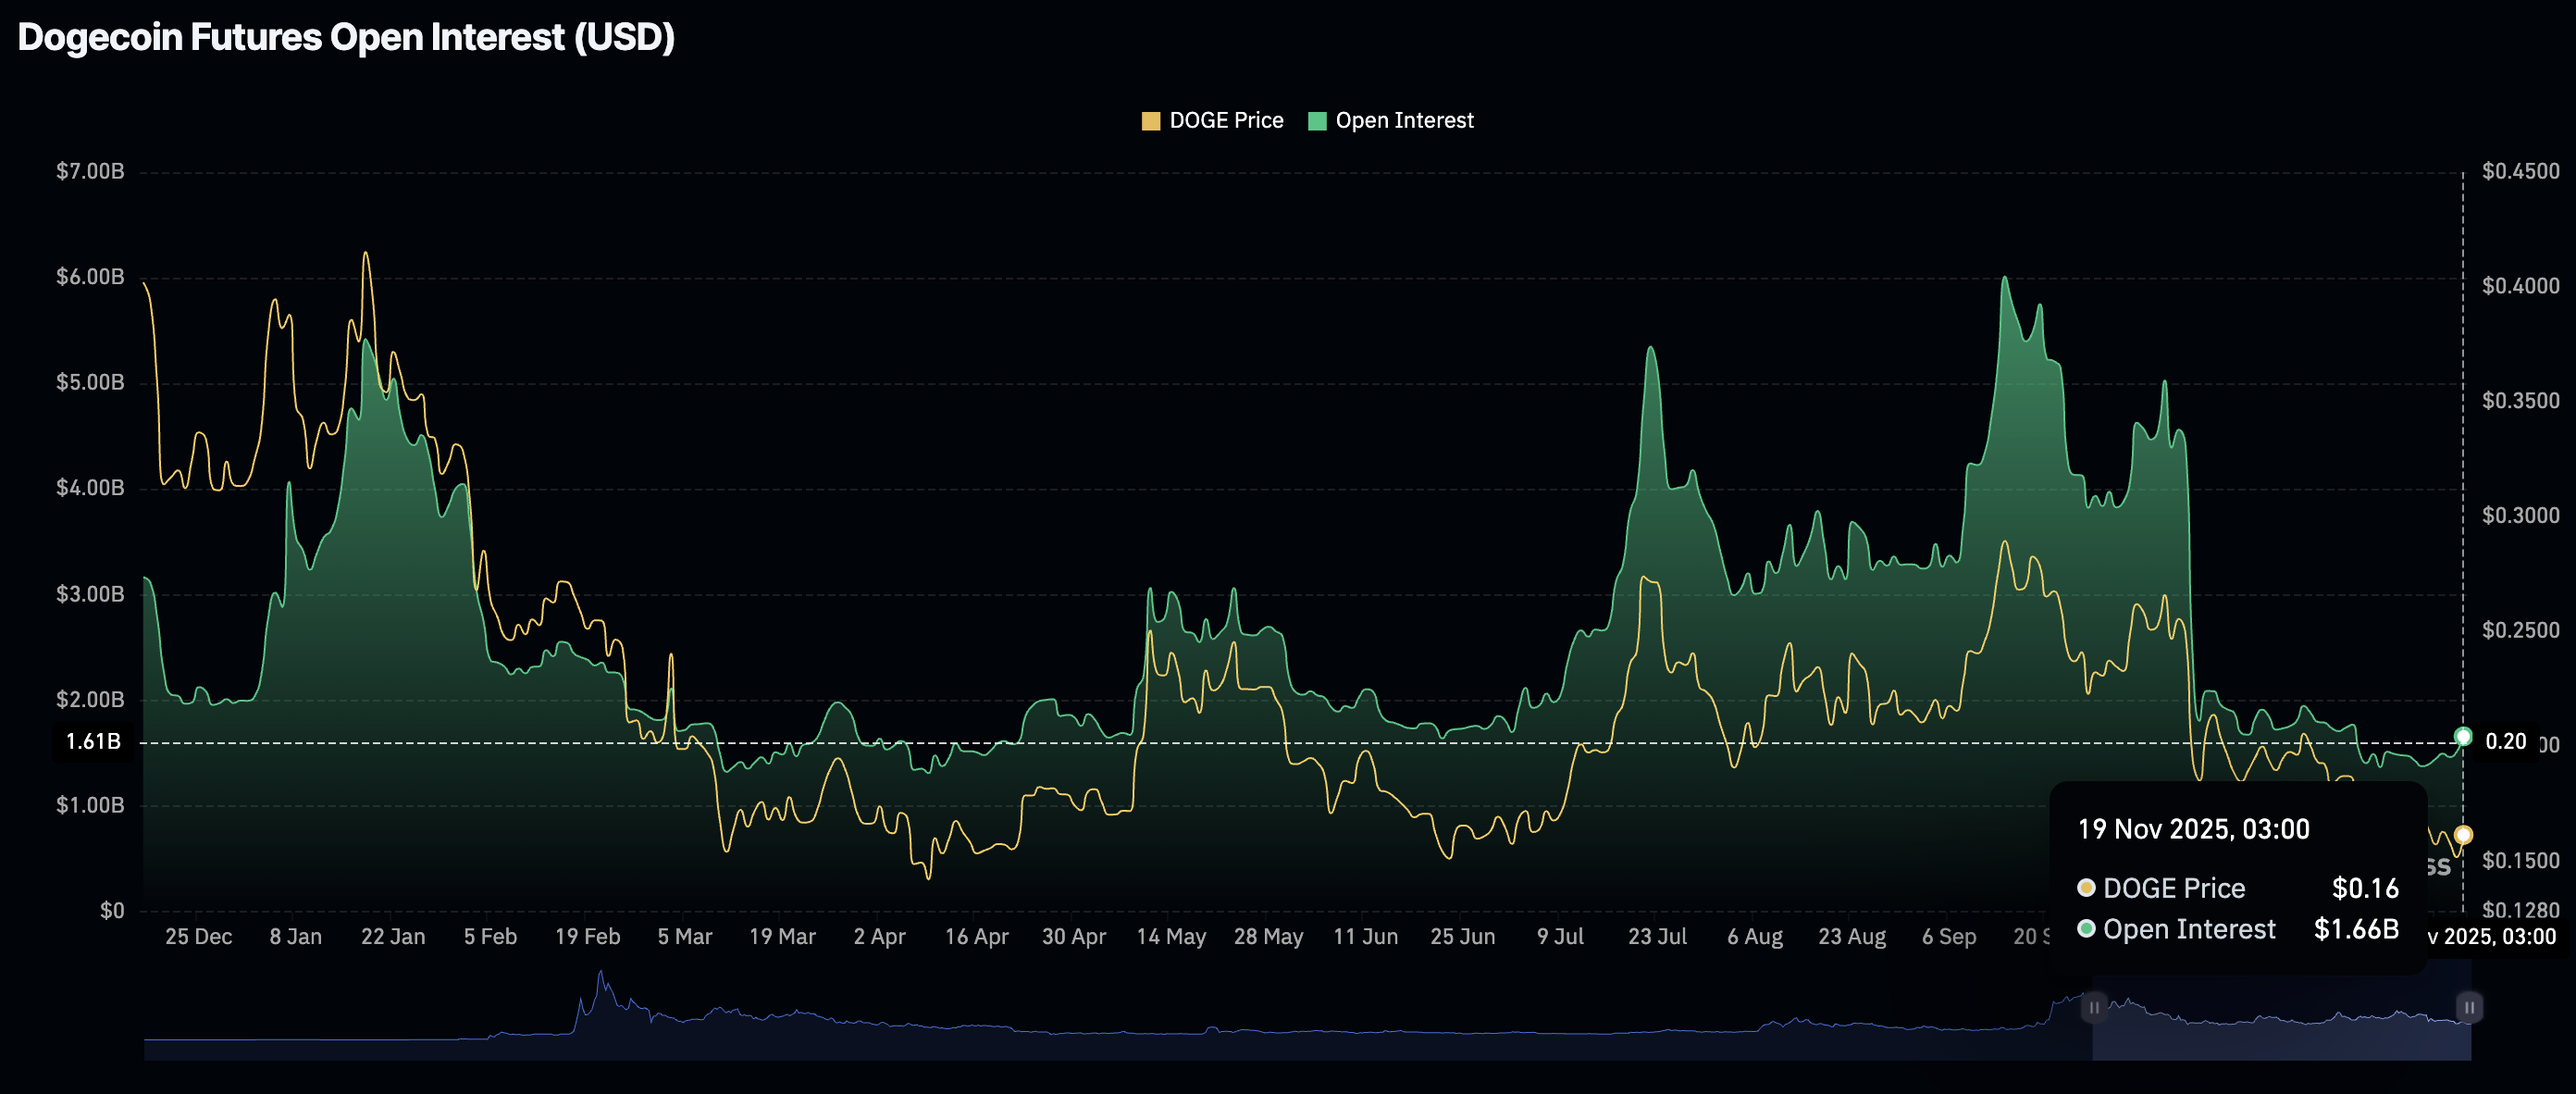Click the Dogecoin Futures Open Interest title
This screenshot has width=2576, height=1094.
pos(346,38)
